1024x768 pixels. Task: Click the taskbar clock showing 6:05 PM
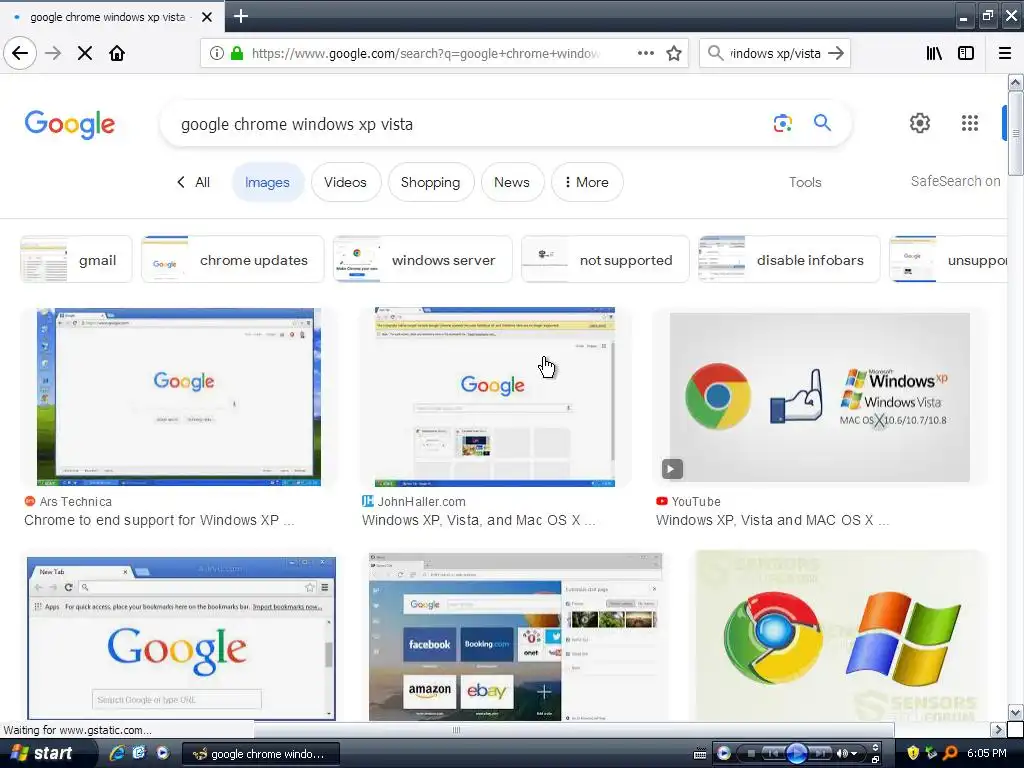pos(987,754)
